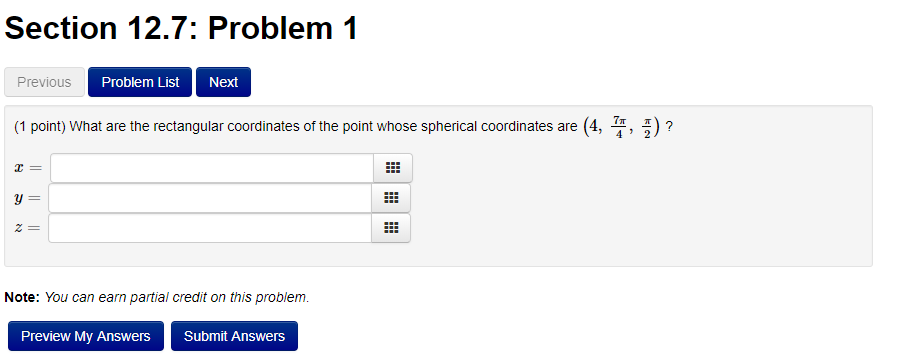911x363 pixels.
Task: Open the equation editor grid for z
Action: 391,228
